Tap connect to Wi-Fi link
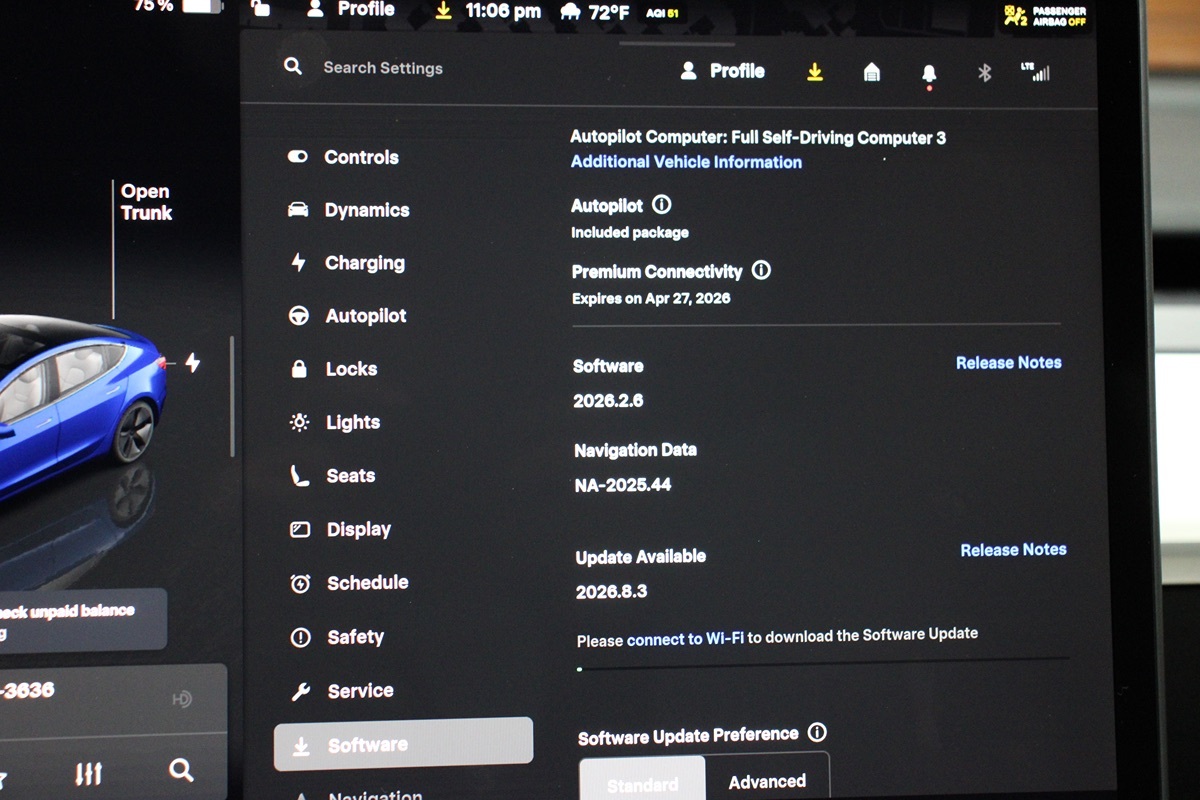The height and width of the screenshot is (800, 1200). 685,639
